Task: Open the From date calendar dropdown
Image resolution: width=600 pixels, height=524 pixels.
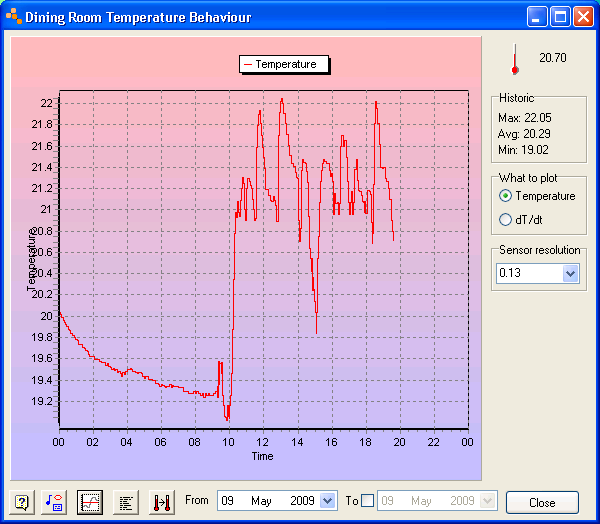Action: 327,501
